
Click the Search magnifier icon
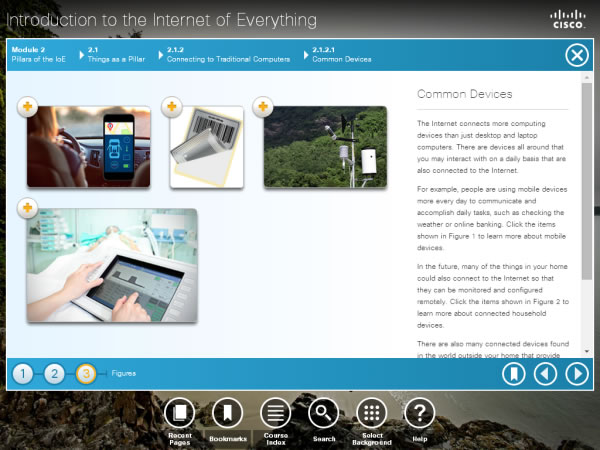(x=323, y=412)
